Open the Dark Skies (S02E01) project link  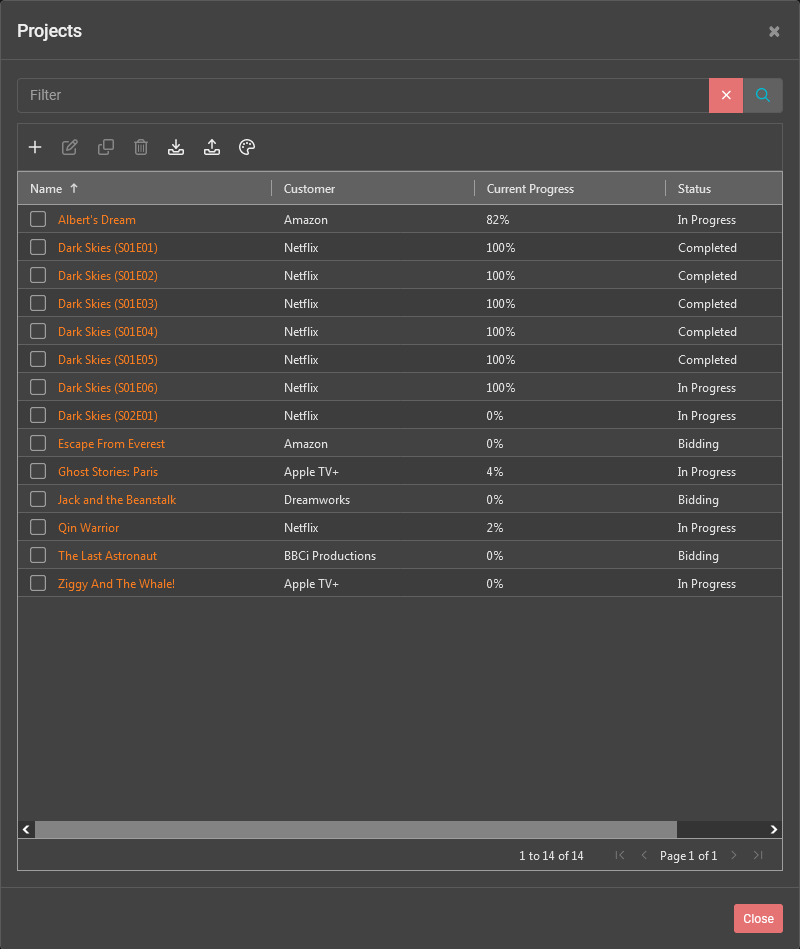coord(107,415)
